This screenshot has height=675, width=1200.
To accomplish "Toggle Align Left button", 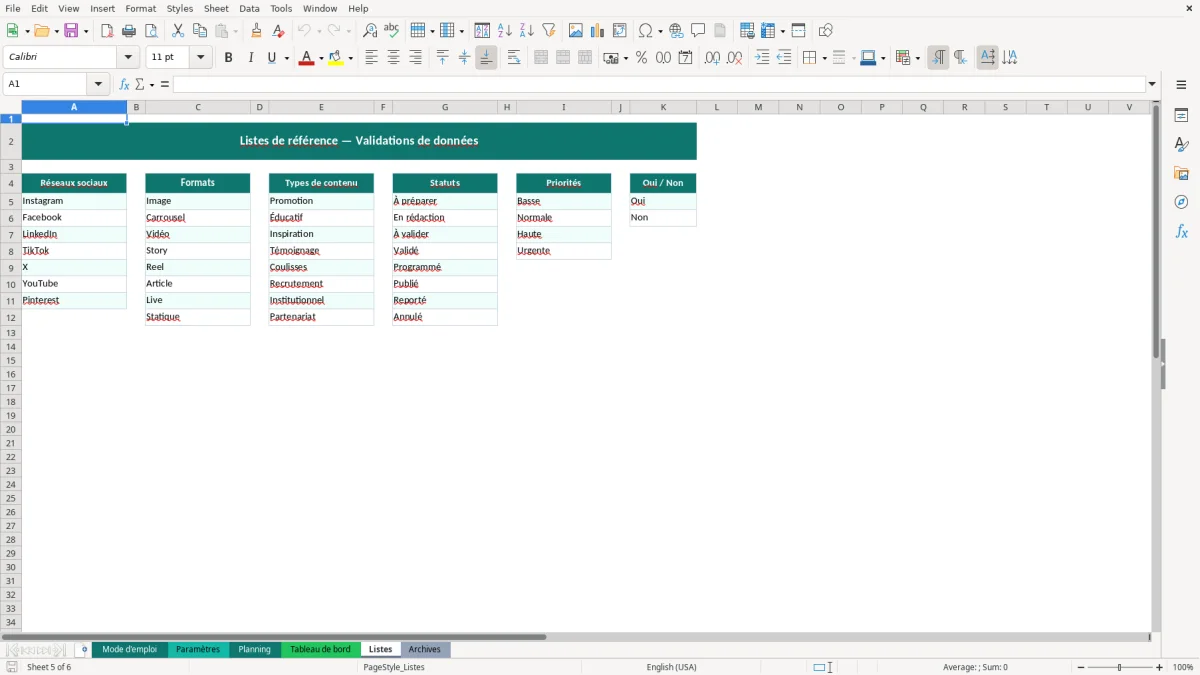I will tap(372, 58).
